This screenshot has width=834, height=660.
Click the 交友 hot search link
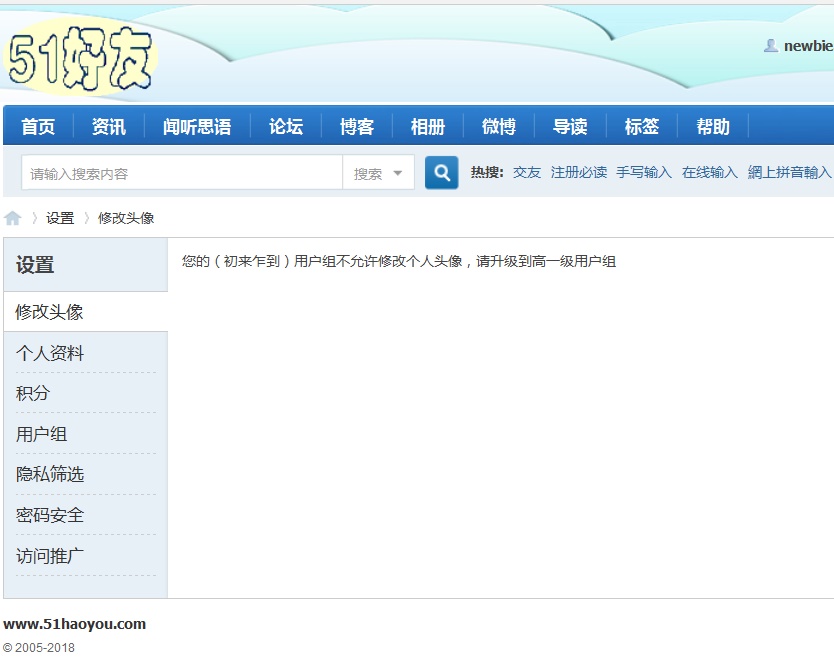pyautogui.click(x=527, y=172)
